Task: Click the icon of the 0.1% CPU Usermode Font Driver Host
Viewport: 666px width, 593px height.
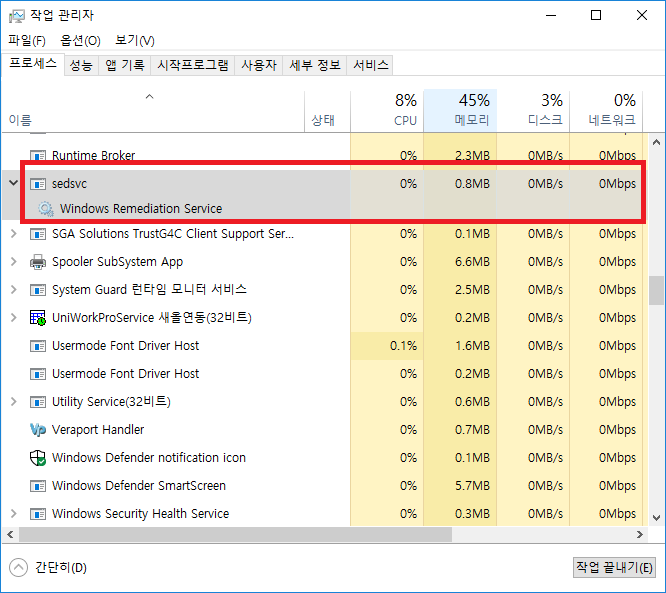Action: [38, 346]
